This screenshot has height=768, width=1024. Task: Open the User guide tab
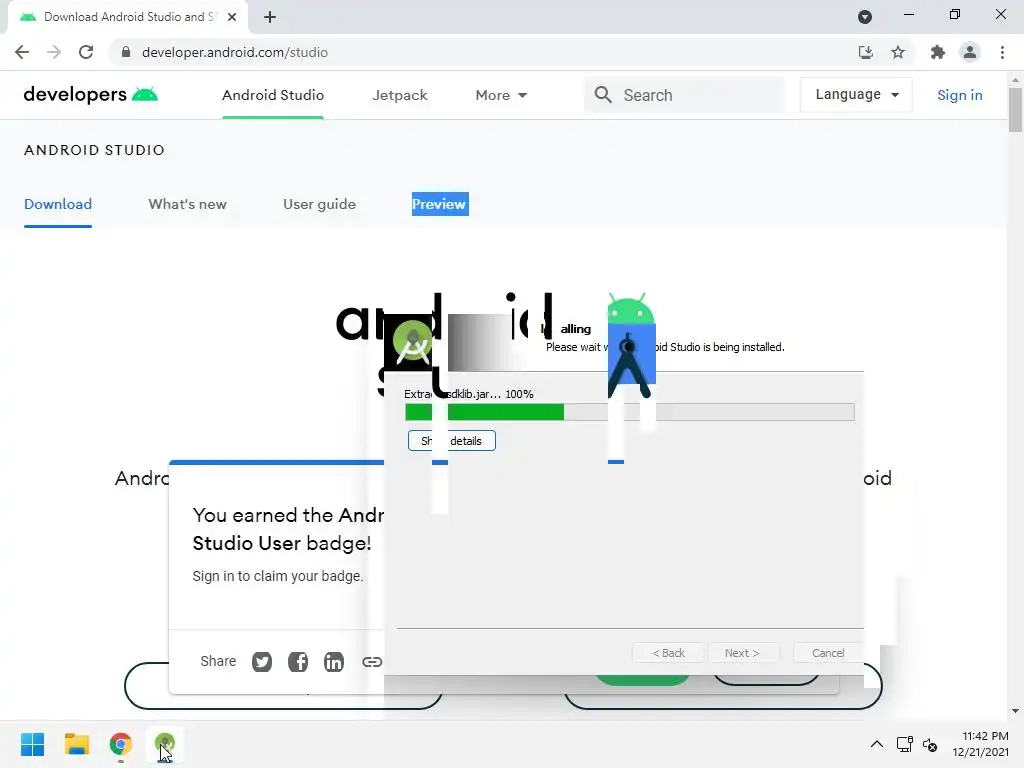click(319, 204)
